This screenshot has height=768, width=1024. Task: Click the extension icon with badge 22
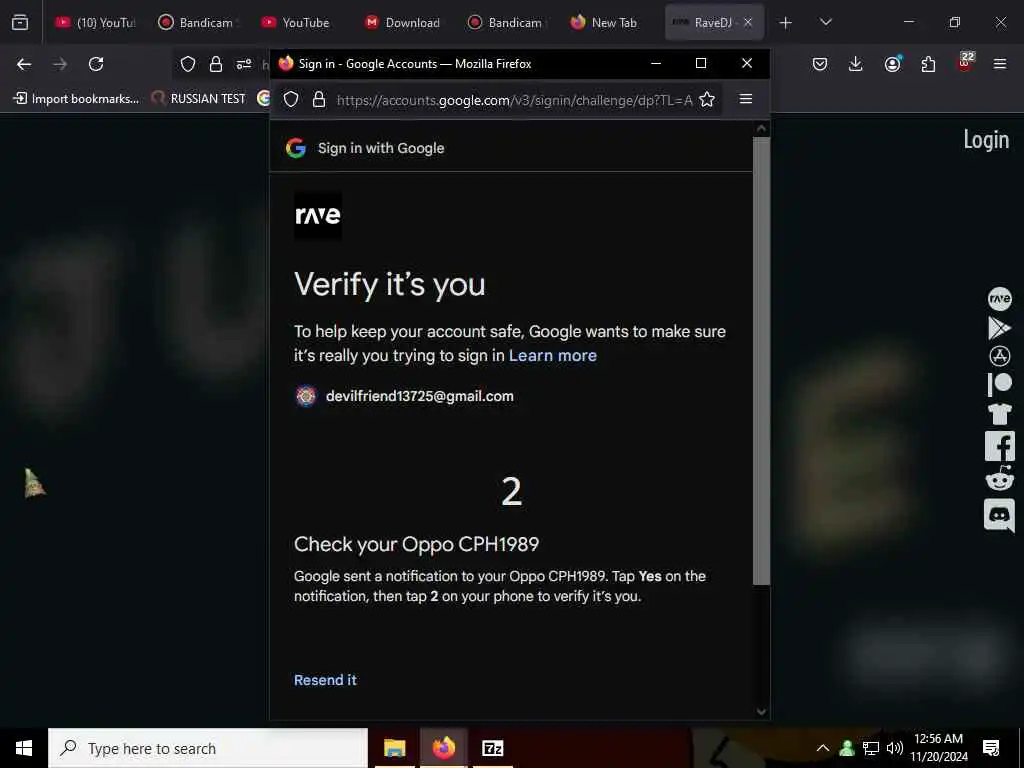(965, 63)
